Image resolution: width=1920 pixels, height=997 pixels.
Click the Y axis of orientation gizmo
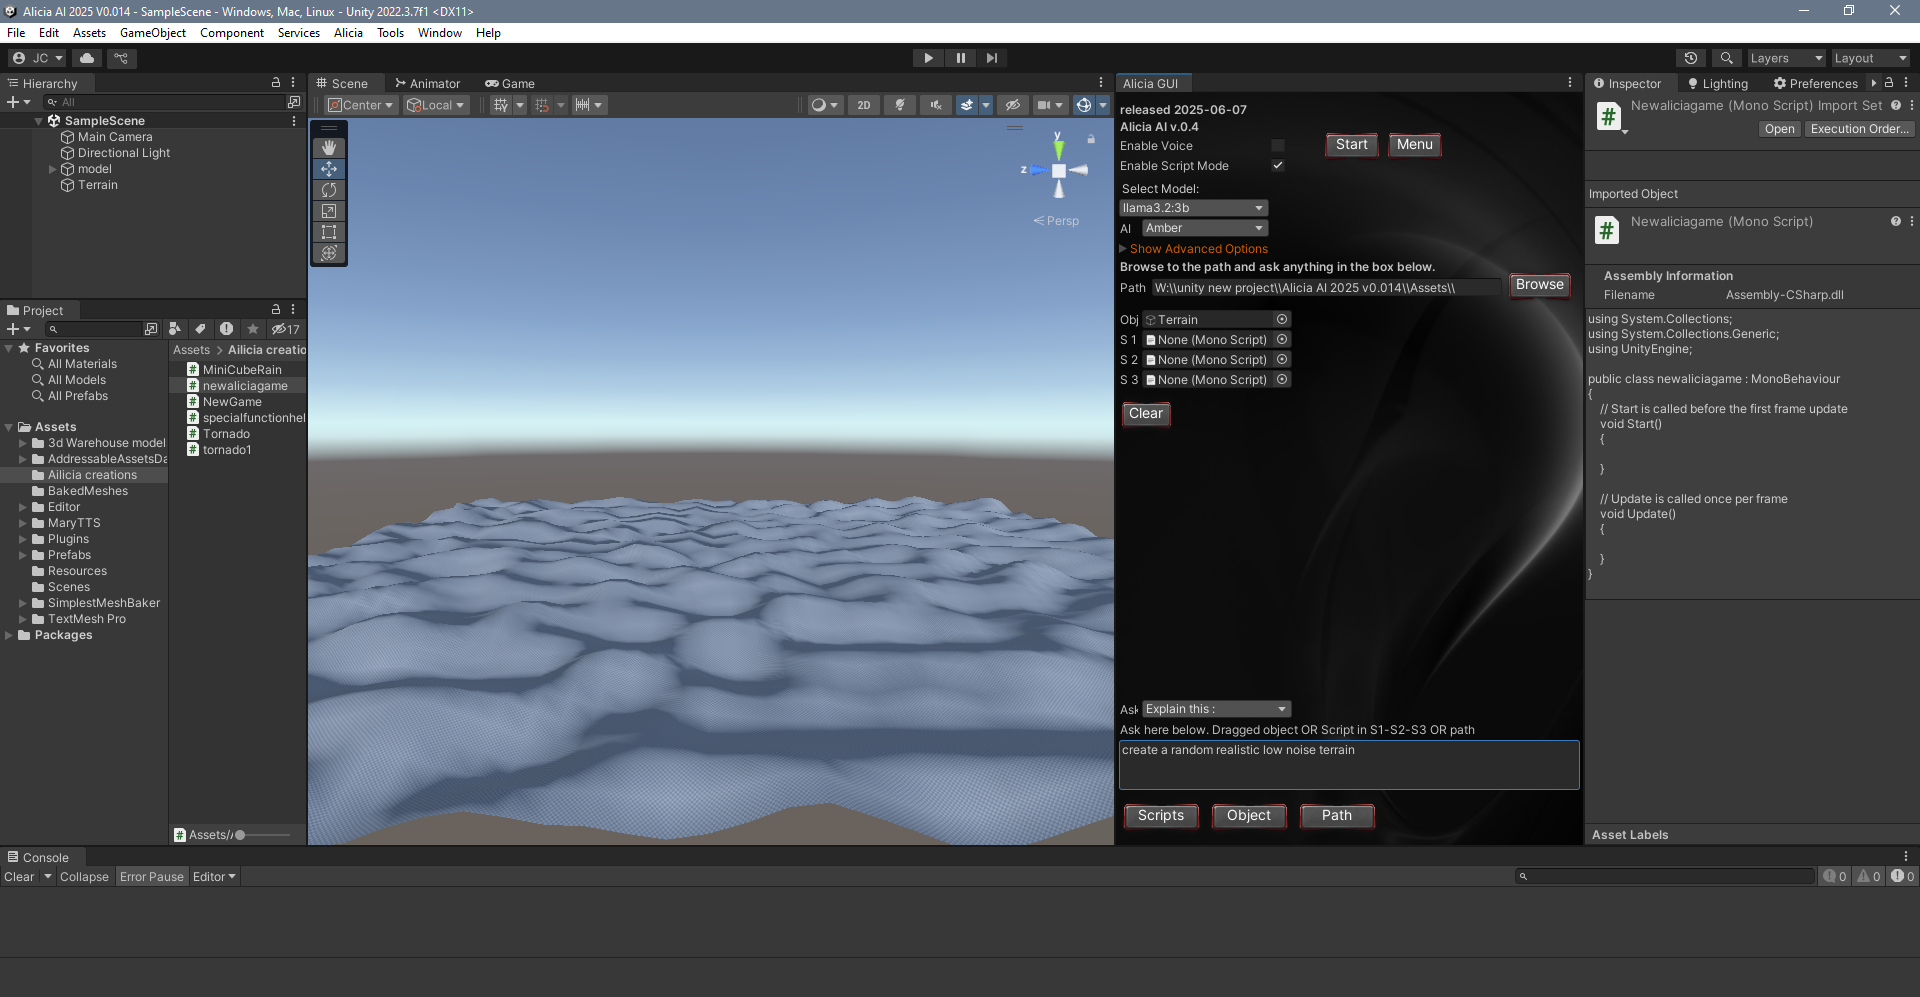click(1058, 148)
